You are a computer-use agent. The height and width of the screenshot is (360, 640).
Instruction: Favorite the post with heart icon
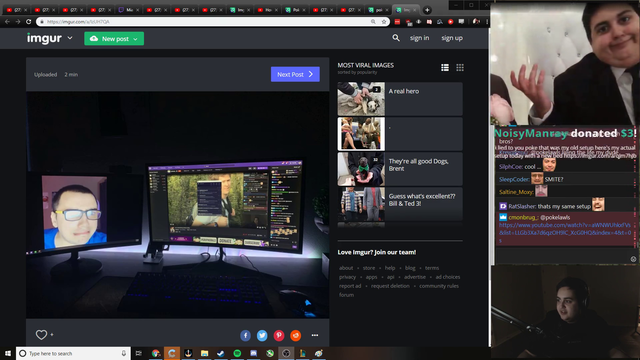point(41,335)
